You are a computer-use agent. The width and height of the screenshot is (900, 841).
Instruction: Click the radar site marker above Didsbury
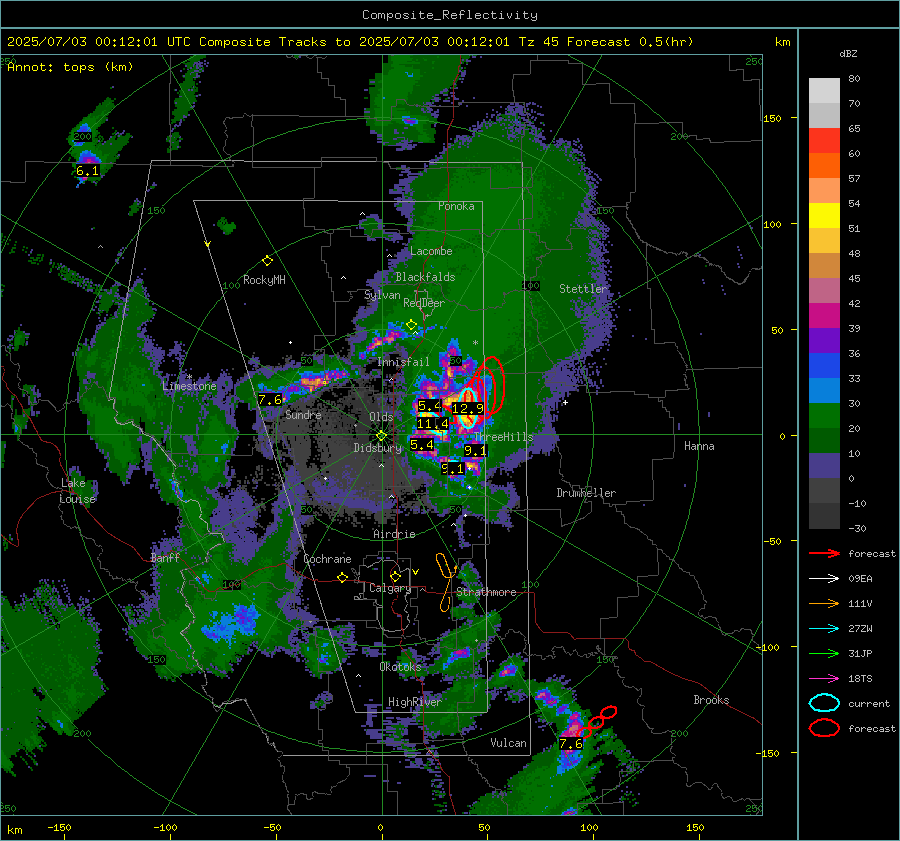[381, 436]
